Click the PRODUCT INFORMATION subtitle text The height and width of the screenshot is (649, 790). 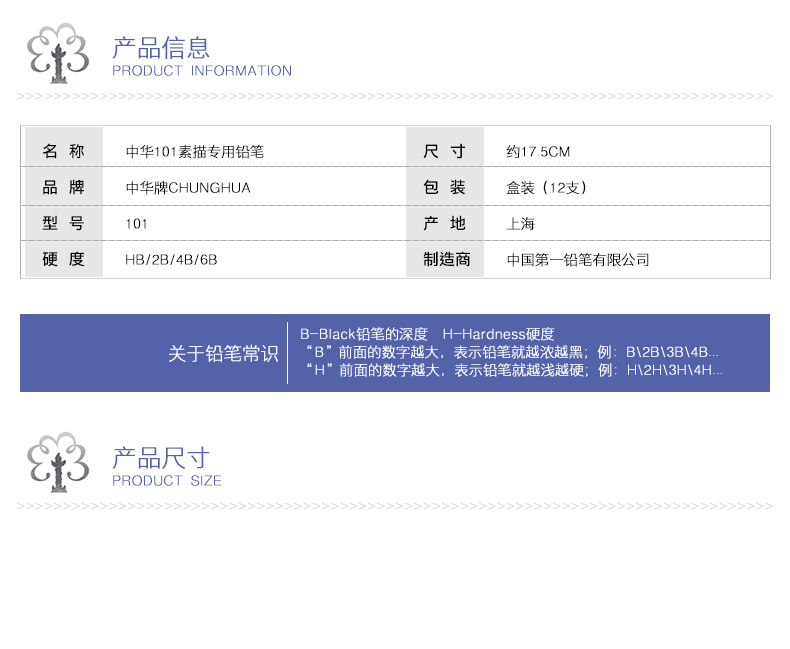click(x=201, y=71)
